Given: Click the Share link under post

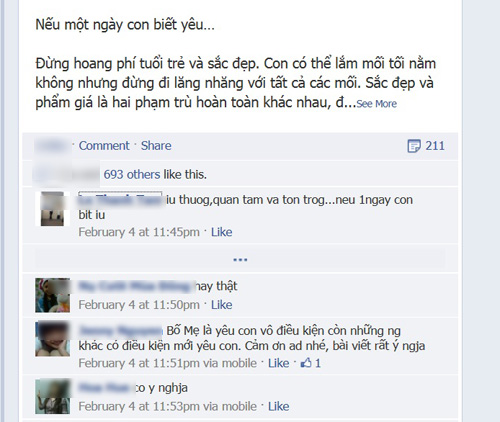Looking at the screenshot, I should click(x=156, y=146).
